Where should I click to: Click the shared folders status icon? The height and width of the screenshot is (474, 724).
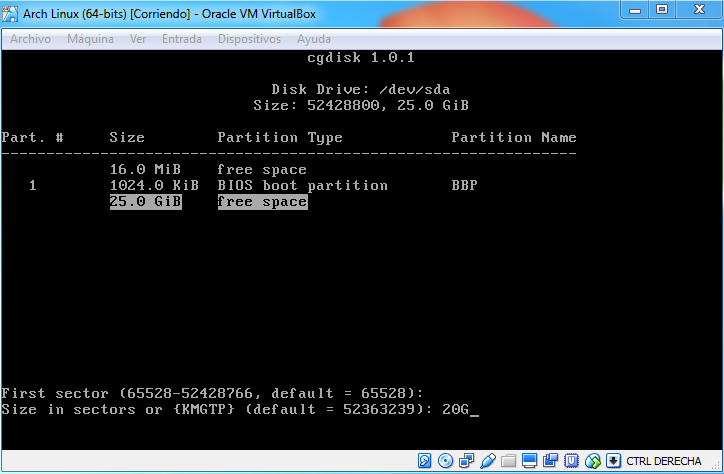coord(509,461)
